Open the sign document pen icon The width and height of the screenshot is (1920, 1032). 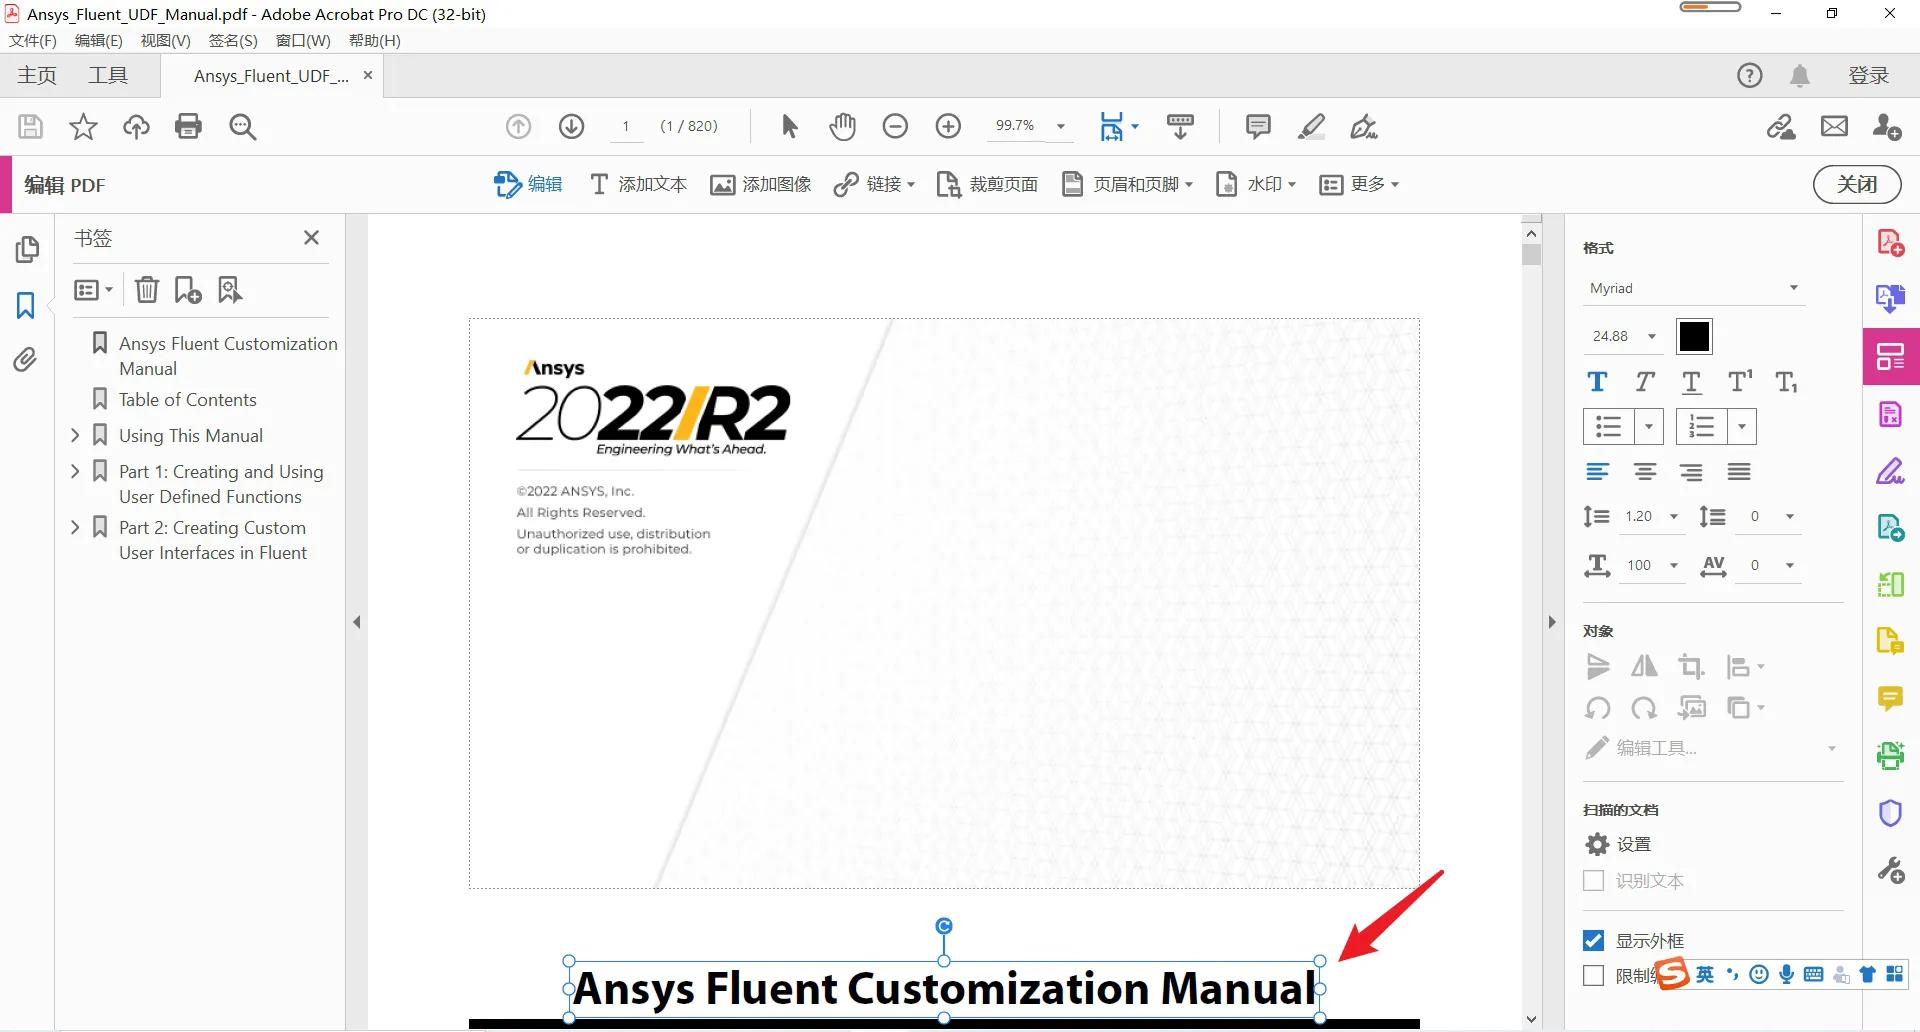point(1364,126)
